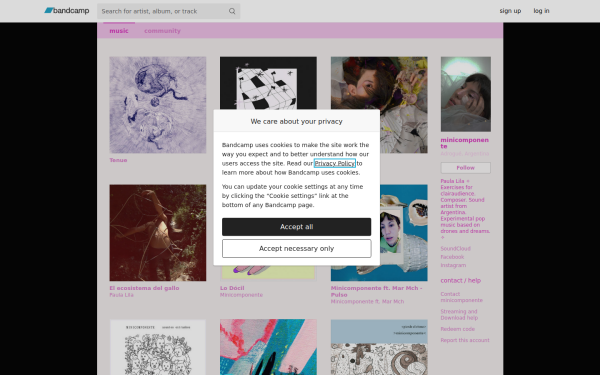
Task: Click the Paula Lila artist name under El ecosistema
Action: 121,295
